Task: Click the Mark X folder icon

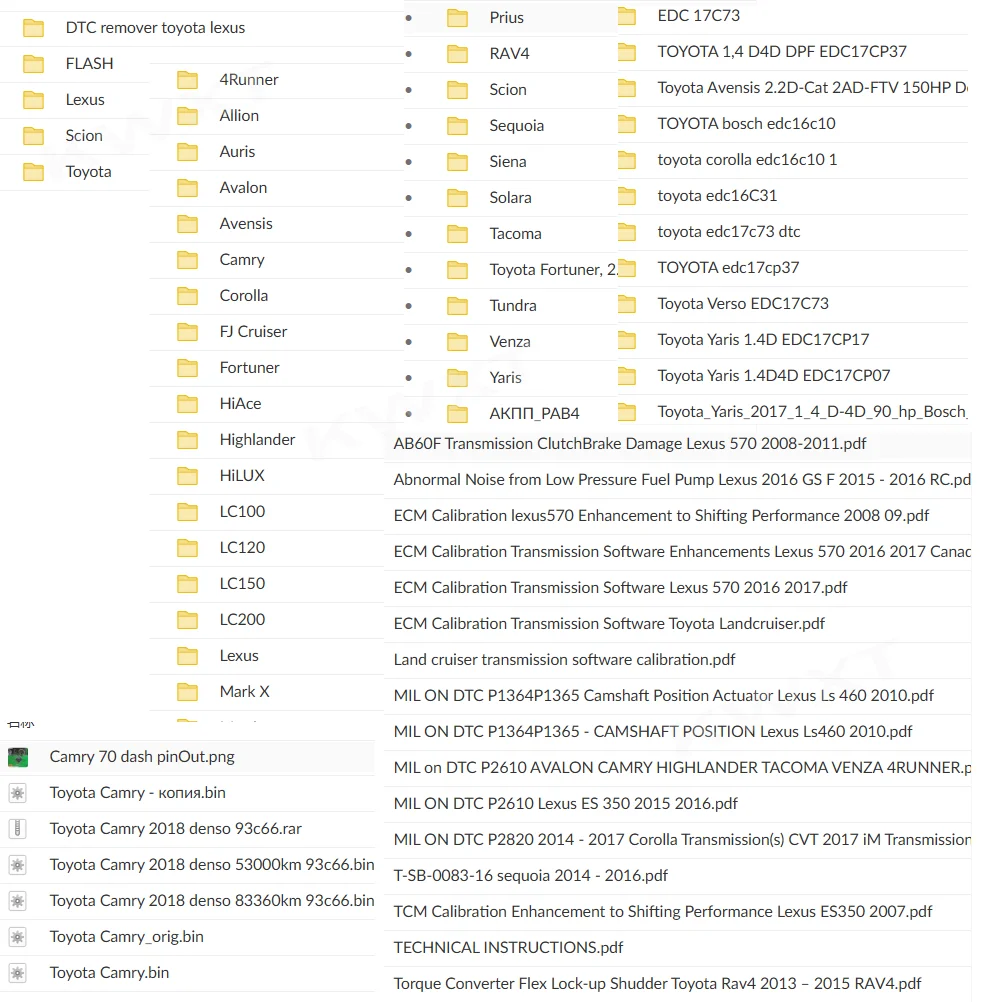Action: pyautogui.click(x=187, y=692)
